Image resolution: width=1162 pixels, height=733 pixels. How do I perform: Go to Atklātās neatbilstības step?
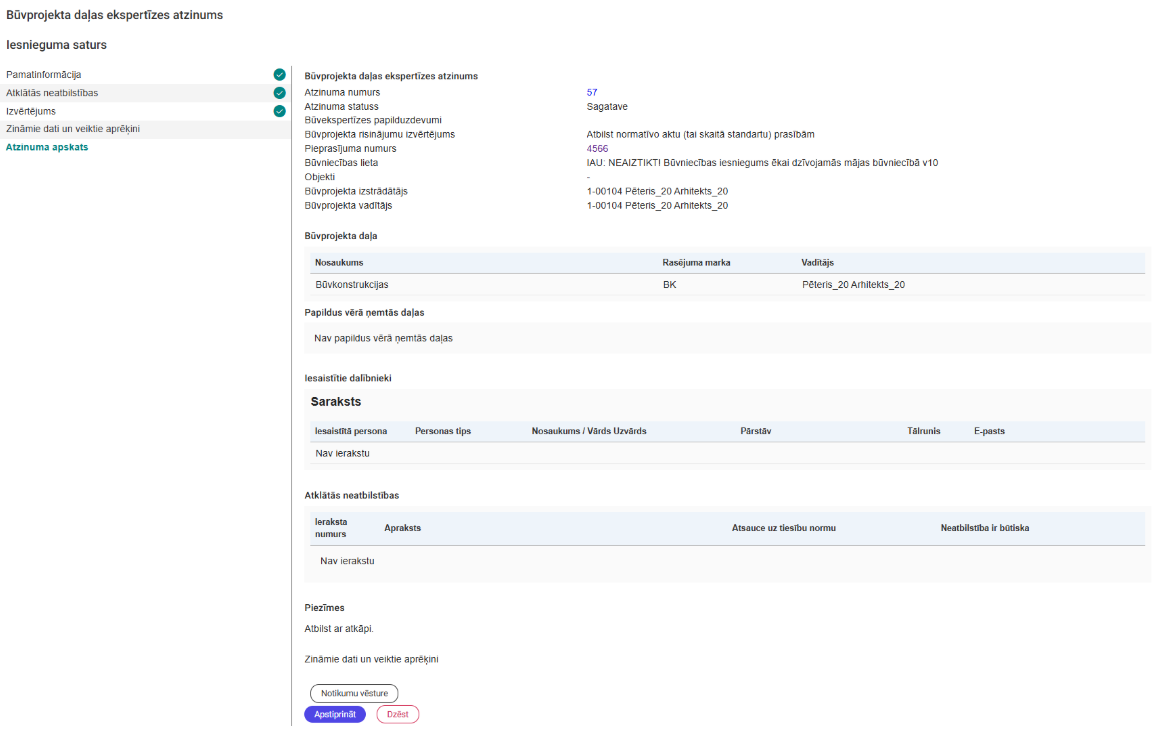52,93
